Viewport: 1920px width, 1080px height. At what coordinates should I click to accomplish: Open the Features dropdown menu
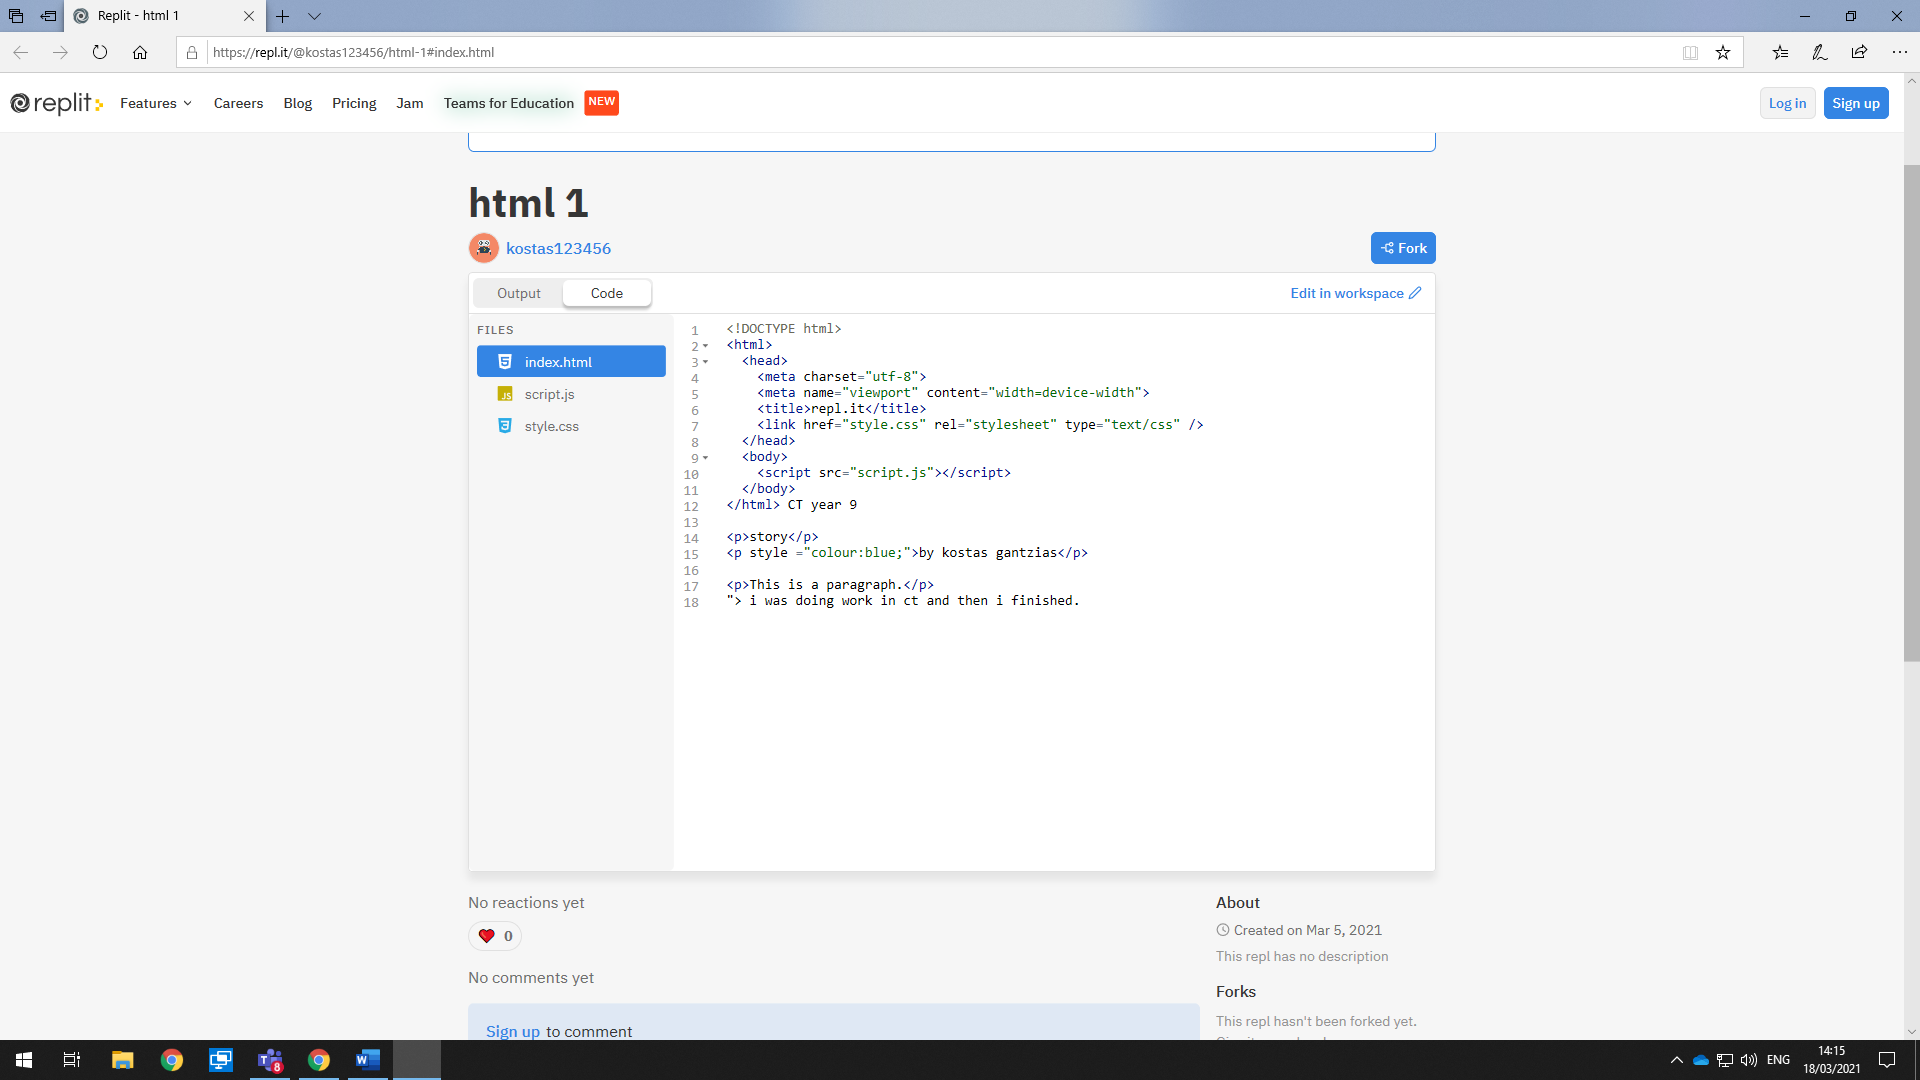(x=156, y=103)
